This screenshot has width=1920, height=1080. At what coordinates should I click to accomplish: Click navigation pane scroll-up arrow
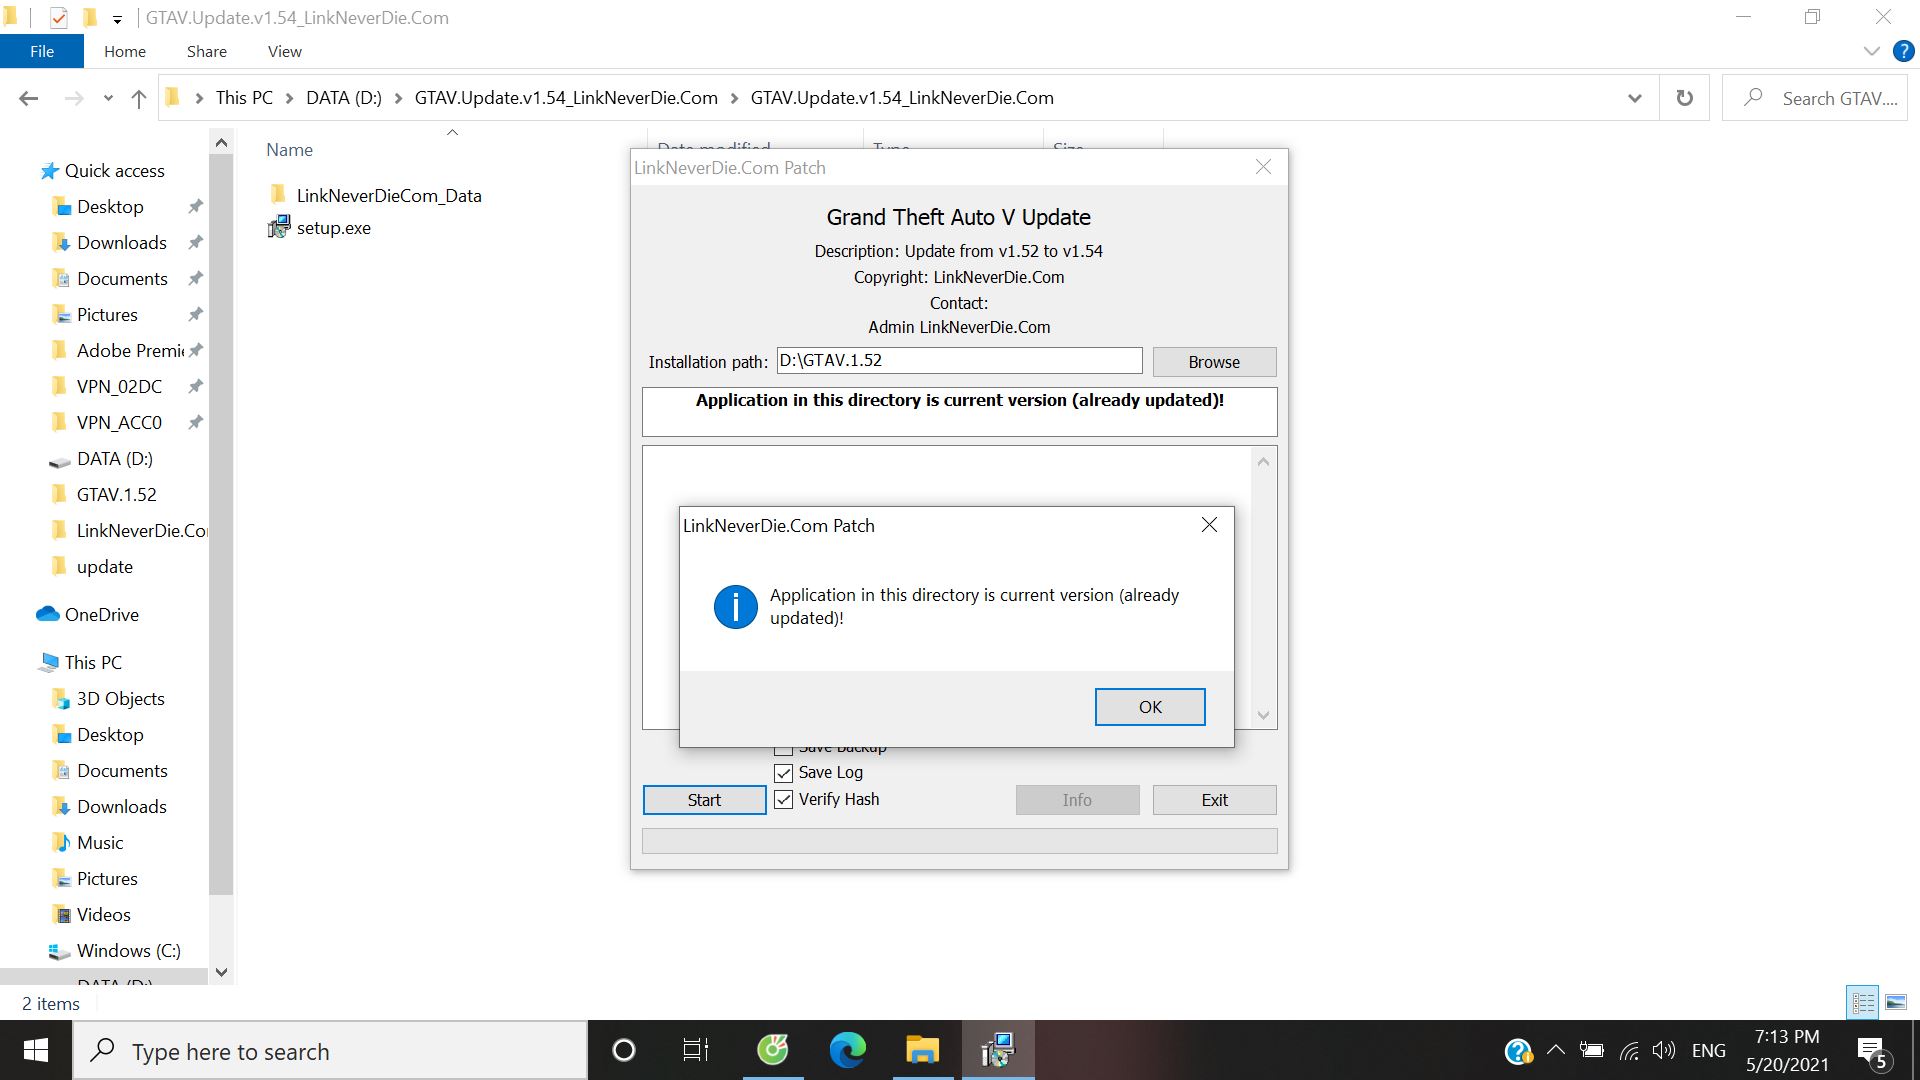(x=221, y=143)
